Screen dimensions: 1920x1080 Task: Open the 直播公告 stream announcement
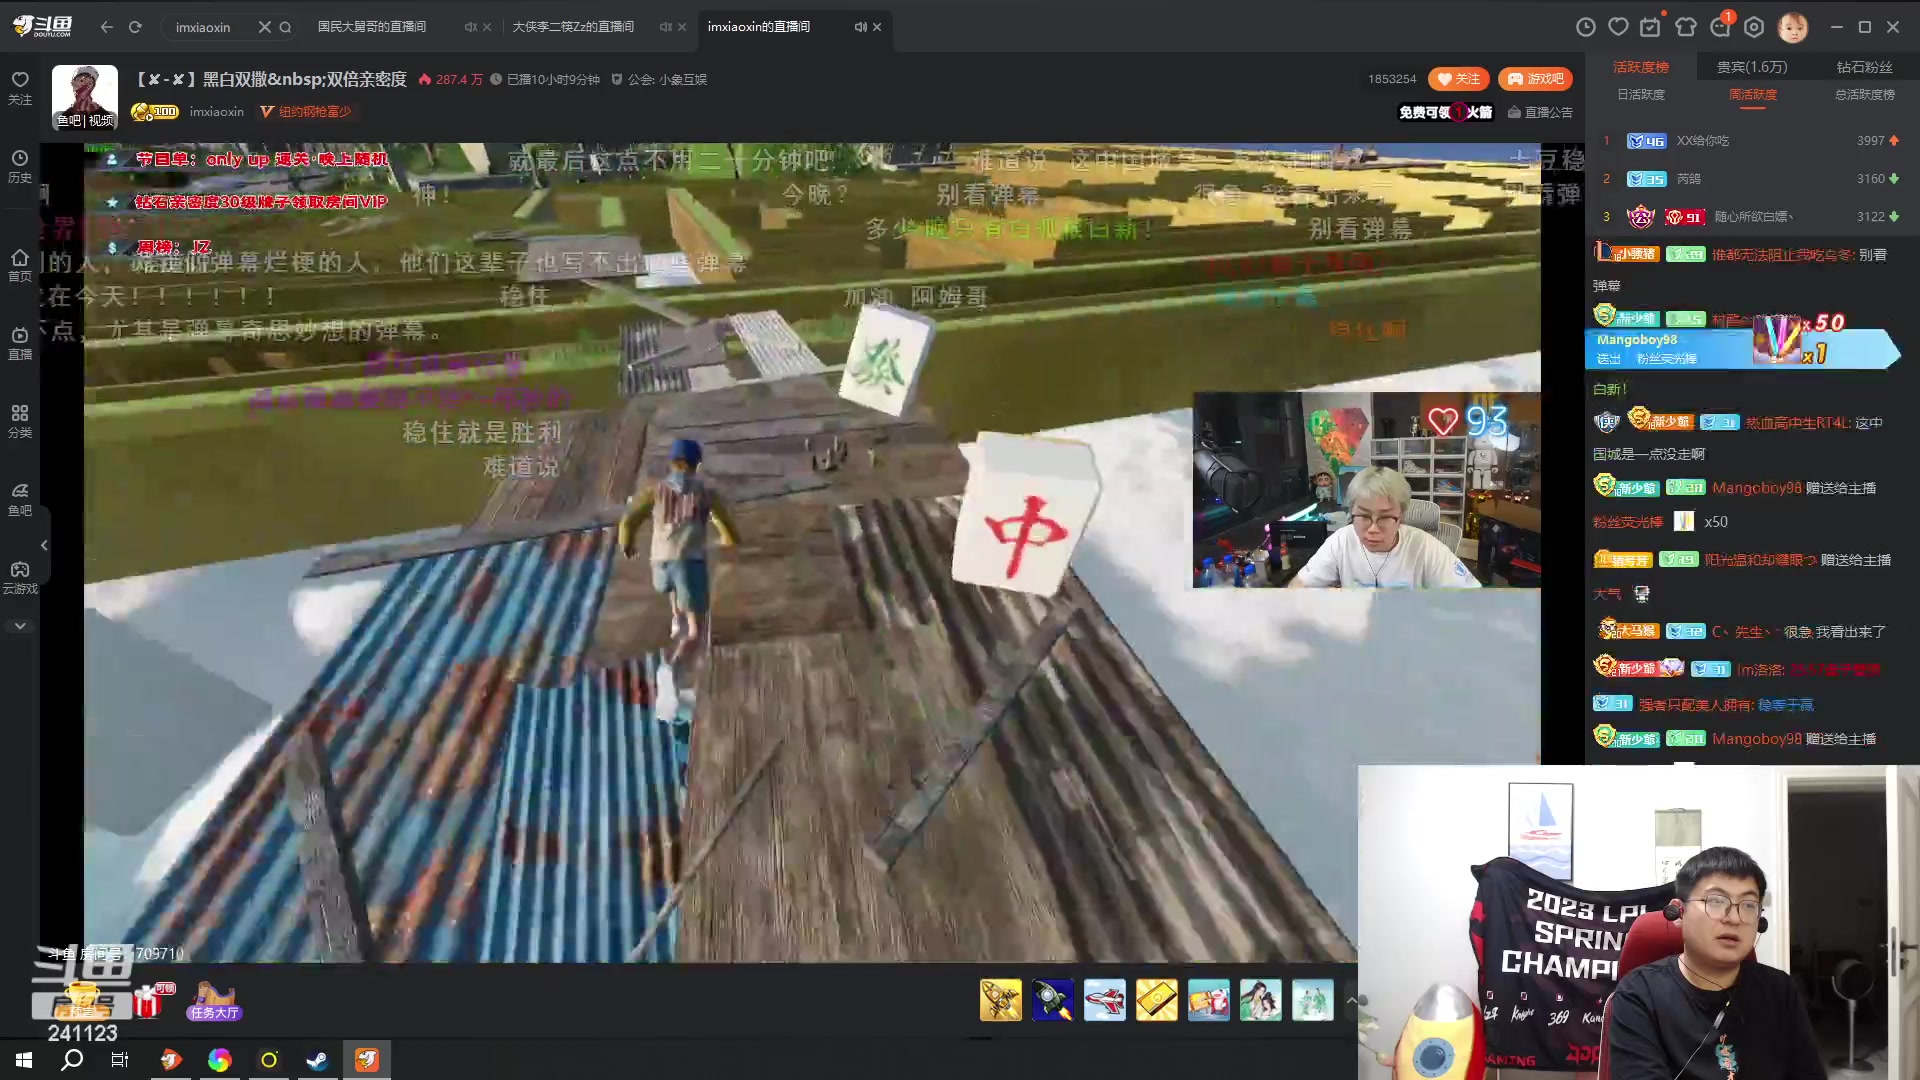[1540, 112]
